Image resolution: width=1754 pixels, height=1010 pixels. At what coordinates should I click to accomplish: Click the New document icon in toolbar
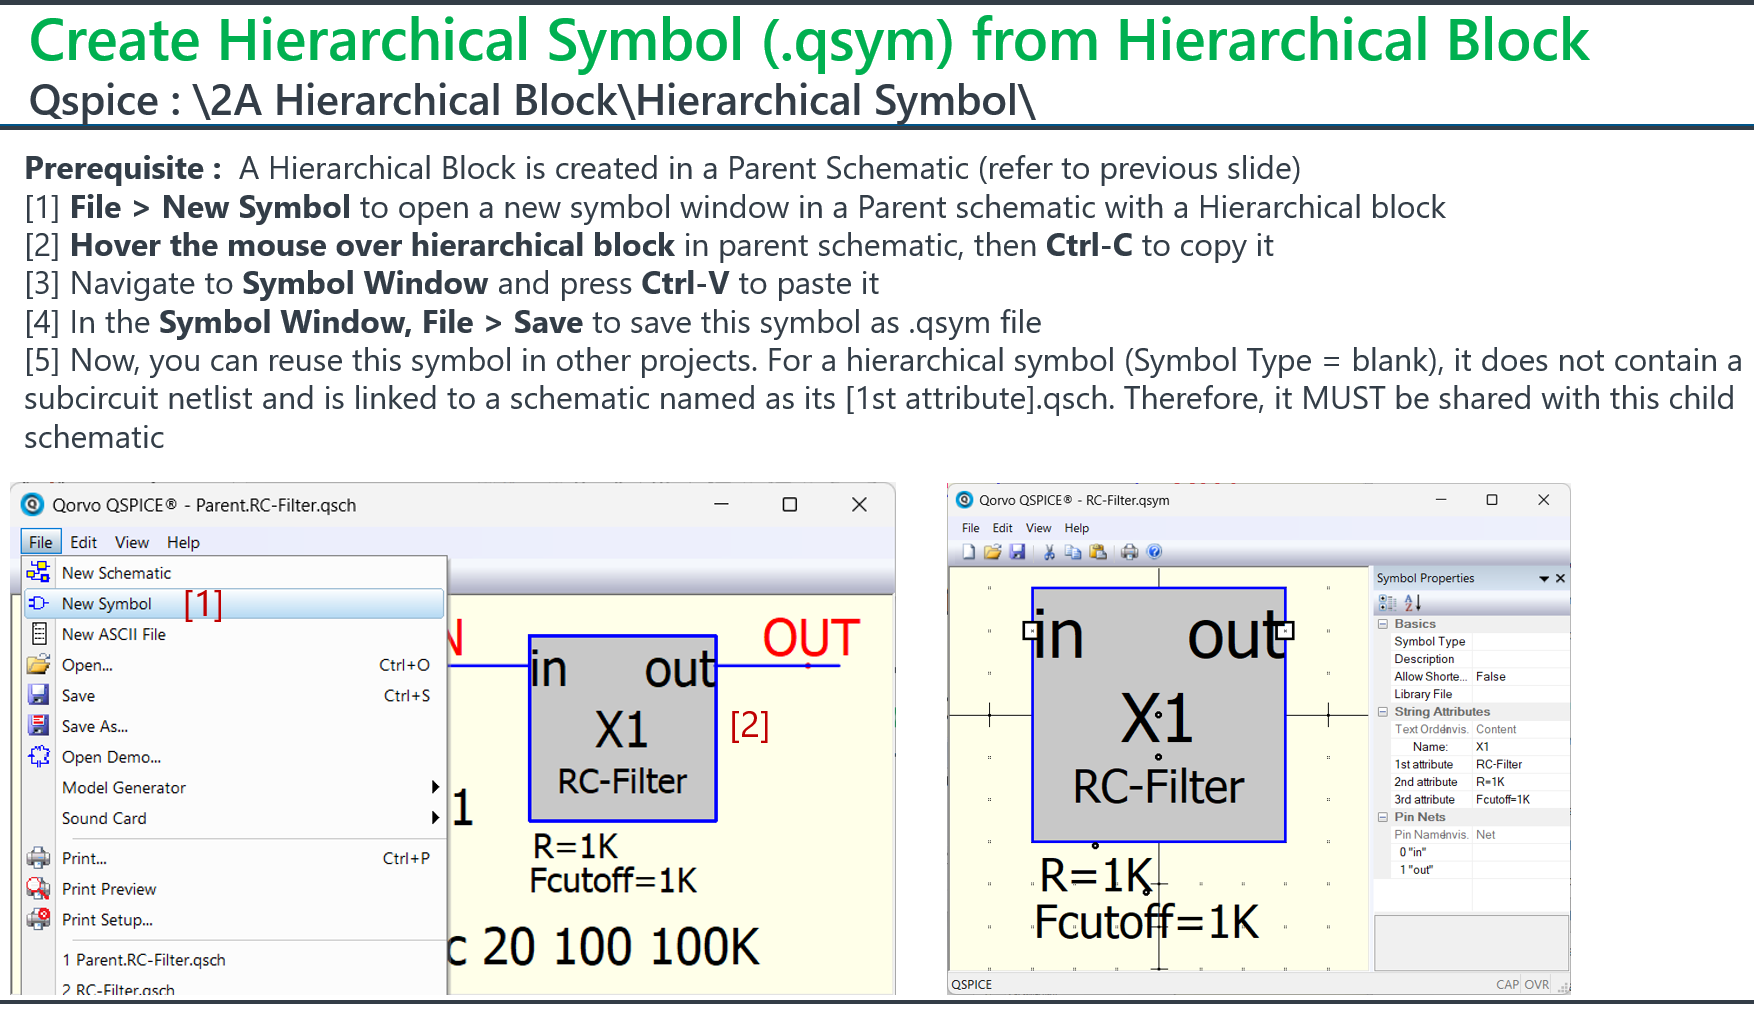968,552
